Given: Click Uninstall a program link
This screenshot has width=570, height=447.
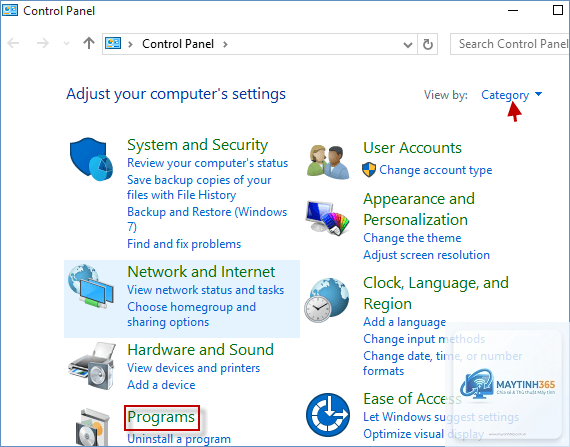Looking at the screenshot, I should (179, 439).
